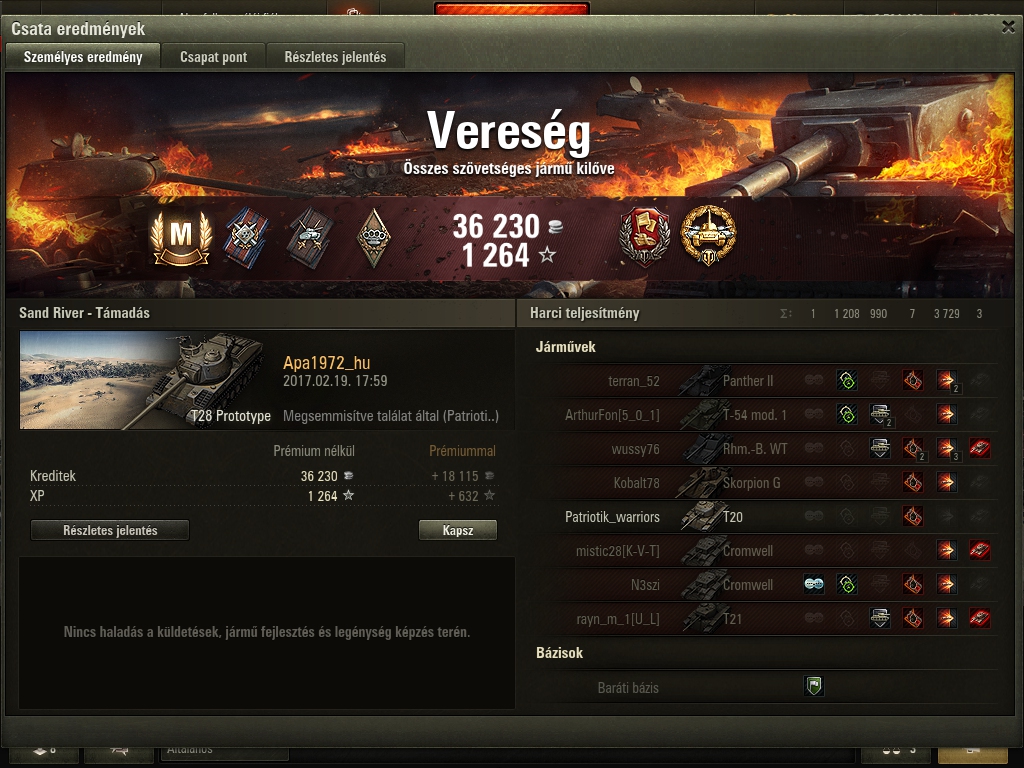Click the crit hit icon on Kobalt78's row

[x=913, y=483]
